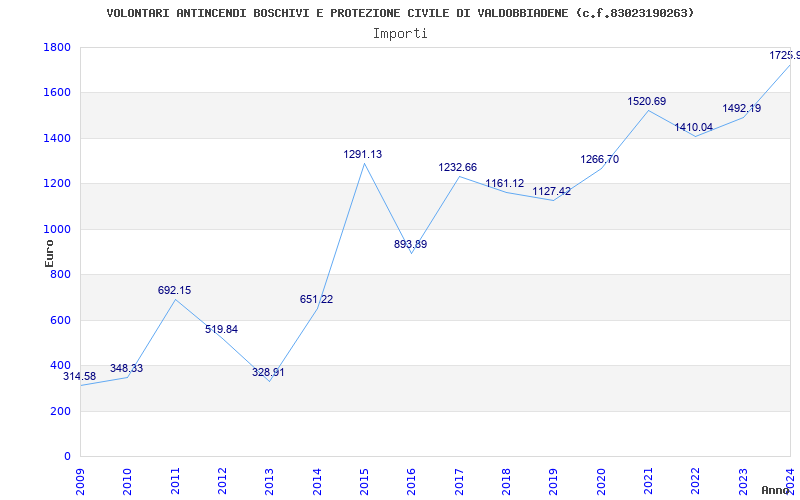Click the x-axis year 2018
Viewport: 800px width, 500px height.
coord(506,481)
